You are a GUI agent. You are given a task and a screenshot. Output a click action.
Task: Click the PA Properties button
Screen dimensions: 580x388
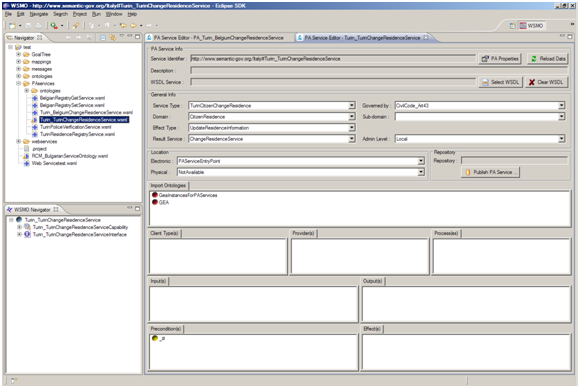click(500, 58)
